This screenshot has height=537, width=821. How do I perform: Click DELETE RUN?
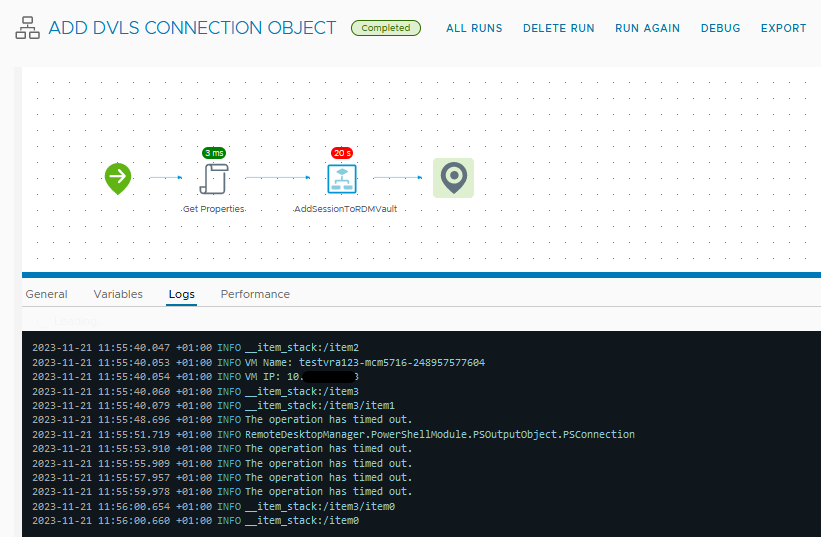[x=559, y=28]
